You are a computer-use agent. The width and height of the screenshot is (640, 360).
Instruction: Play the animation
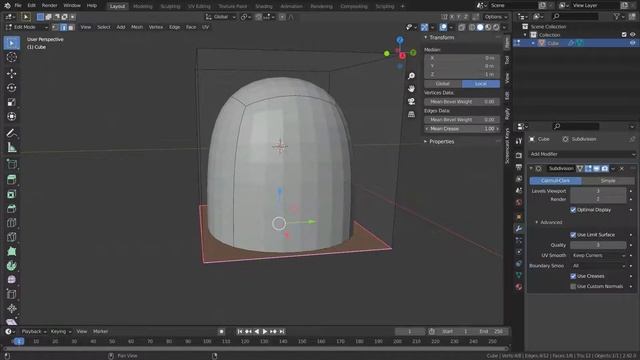(265, 331)
